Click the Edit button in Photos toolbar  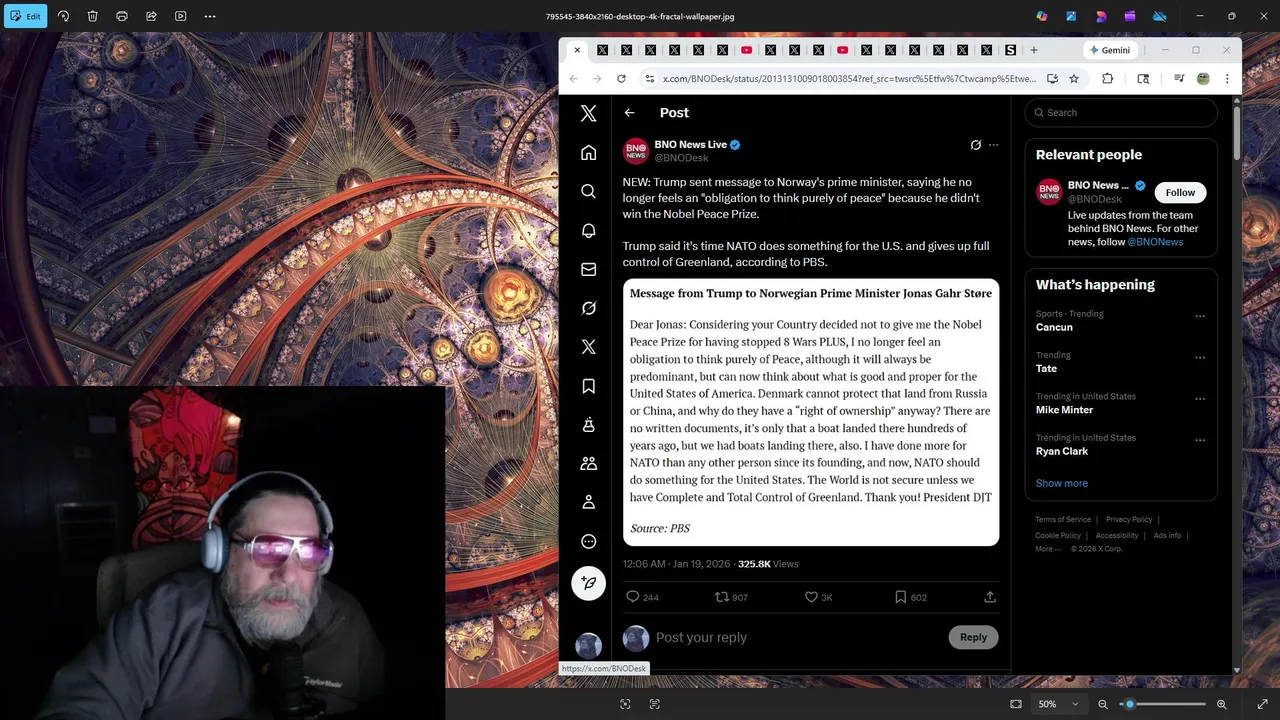[26, 16]
